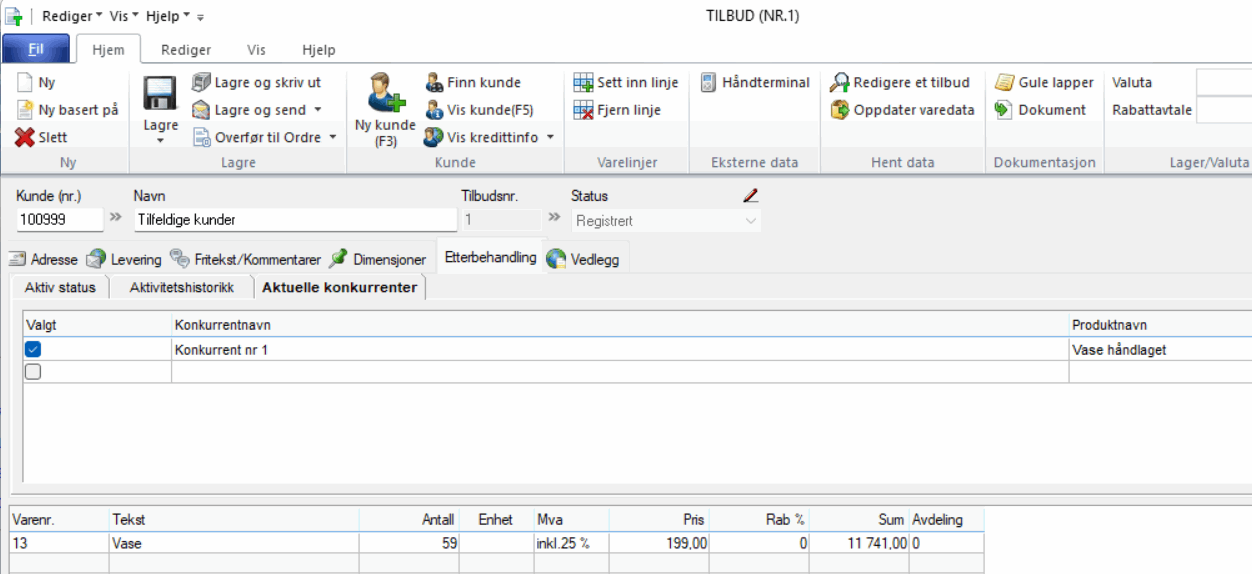Click Oppdater varedata icon
The image size is (1252, 574).
coord(840,110)
